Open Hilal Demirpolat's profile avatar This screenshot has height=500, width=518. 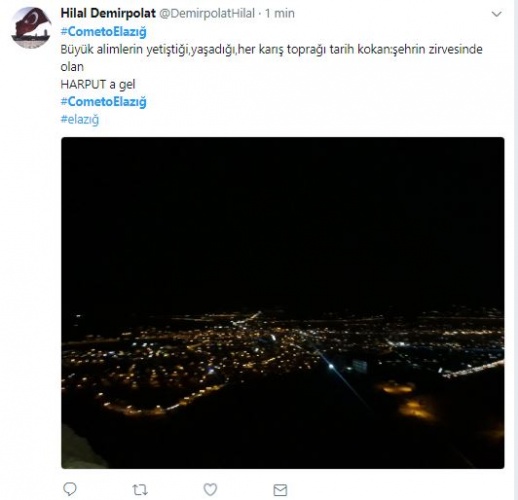coord(31,28)
